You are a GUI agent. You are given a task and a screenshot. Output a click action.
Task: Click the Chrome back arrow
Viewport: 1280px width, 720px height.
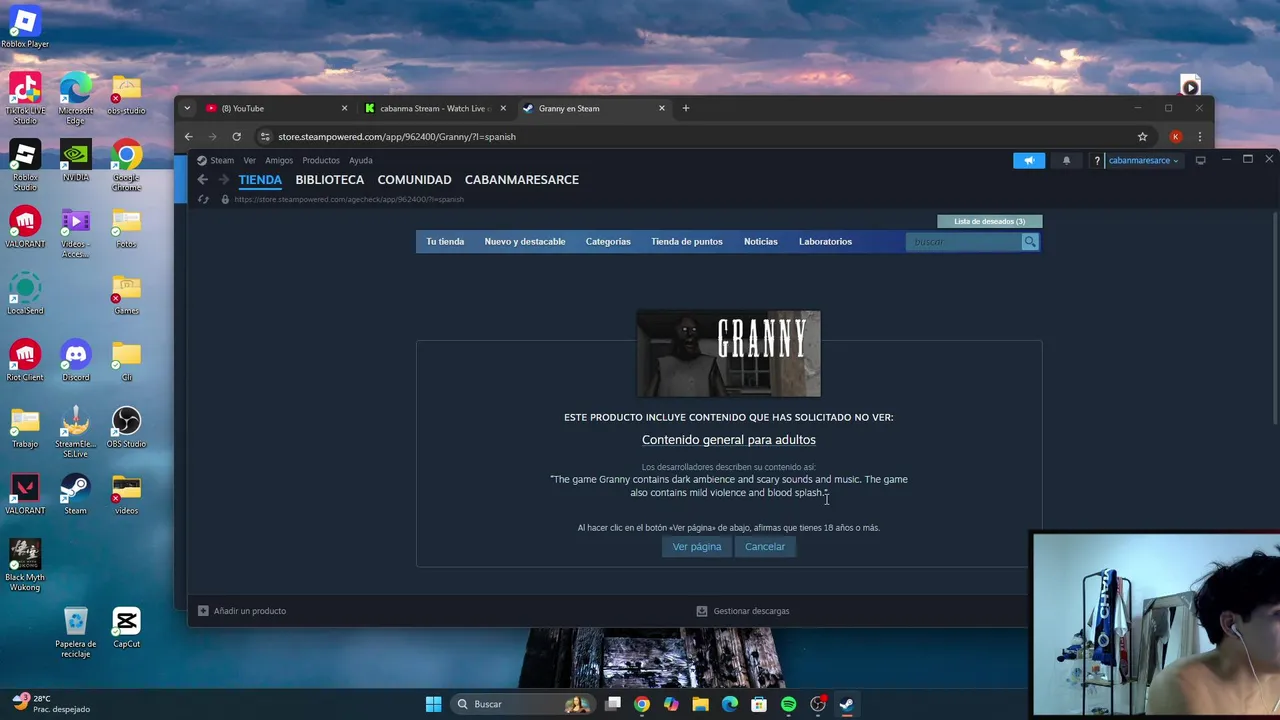coord(188,136)
